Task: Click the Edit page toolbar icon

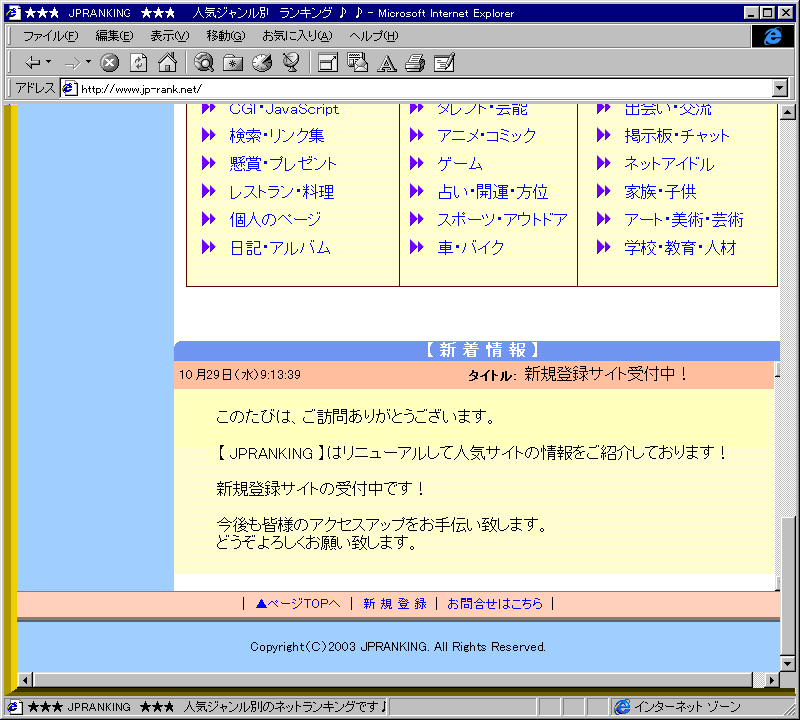Action: pos(444,63)
